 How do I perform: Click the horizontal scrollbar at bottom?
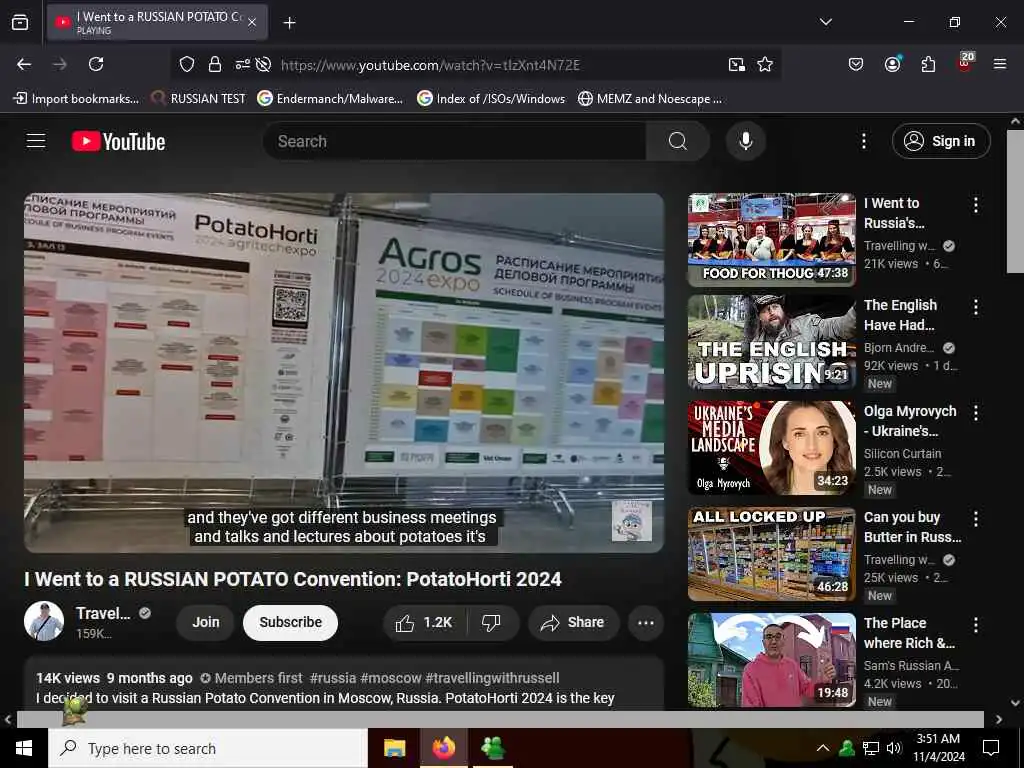tap(500, 719)
